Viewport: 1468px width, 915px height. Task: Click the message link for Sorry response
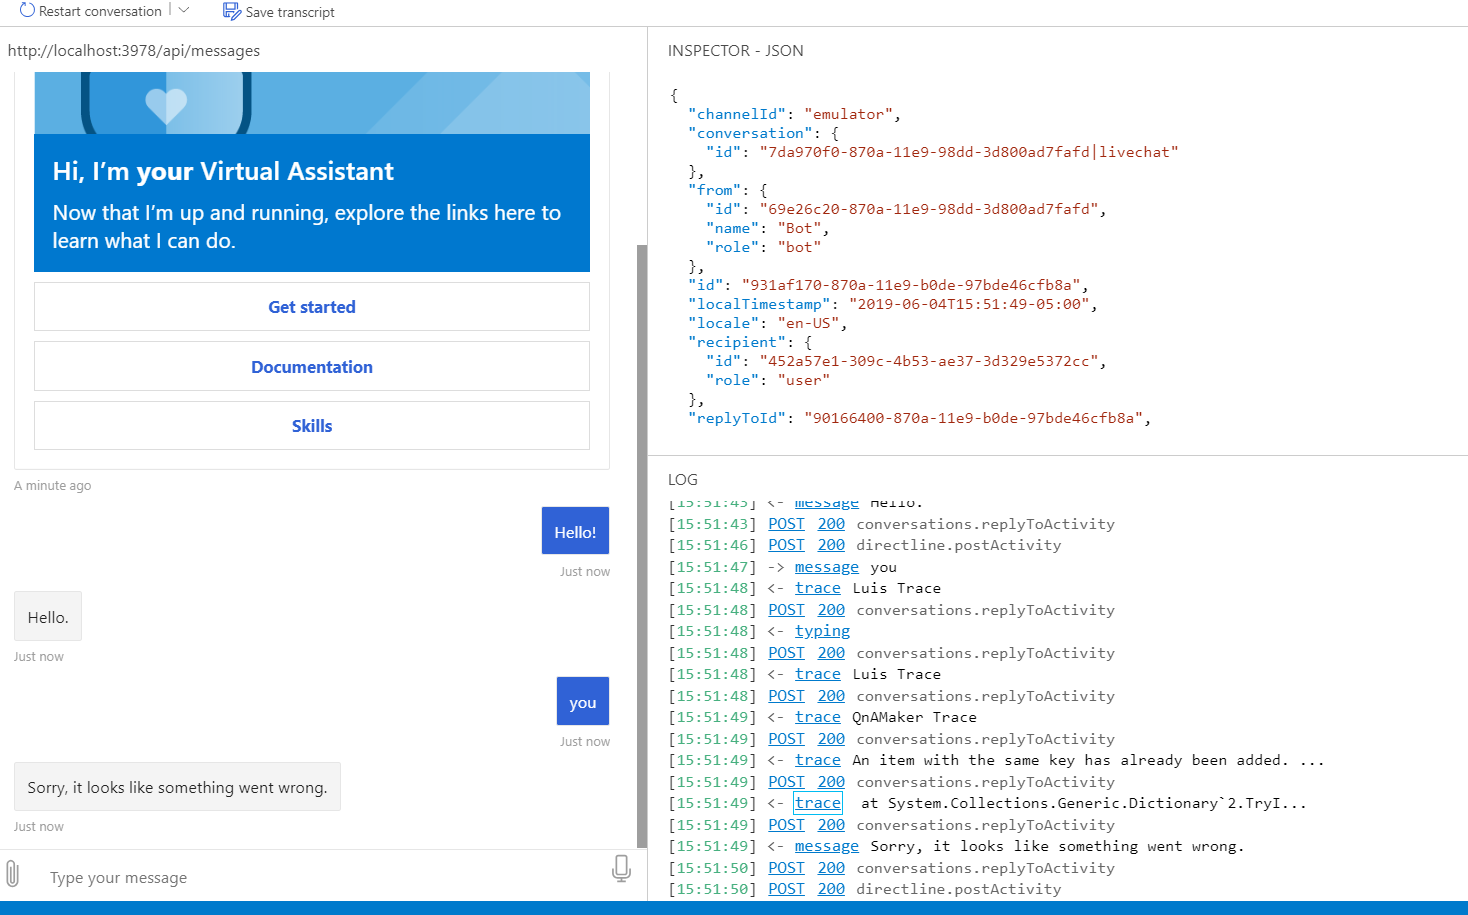(826, 845)
